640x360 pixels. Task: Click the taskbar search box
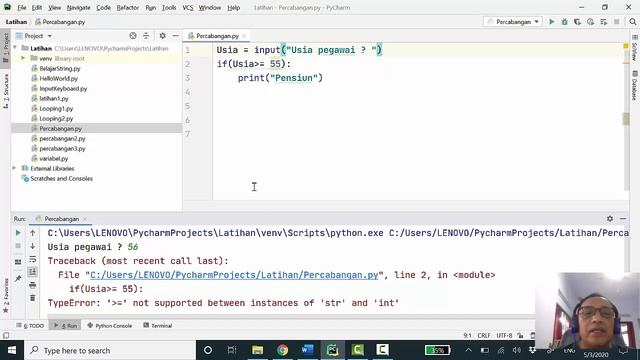(x=109, y=350)
